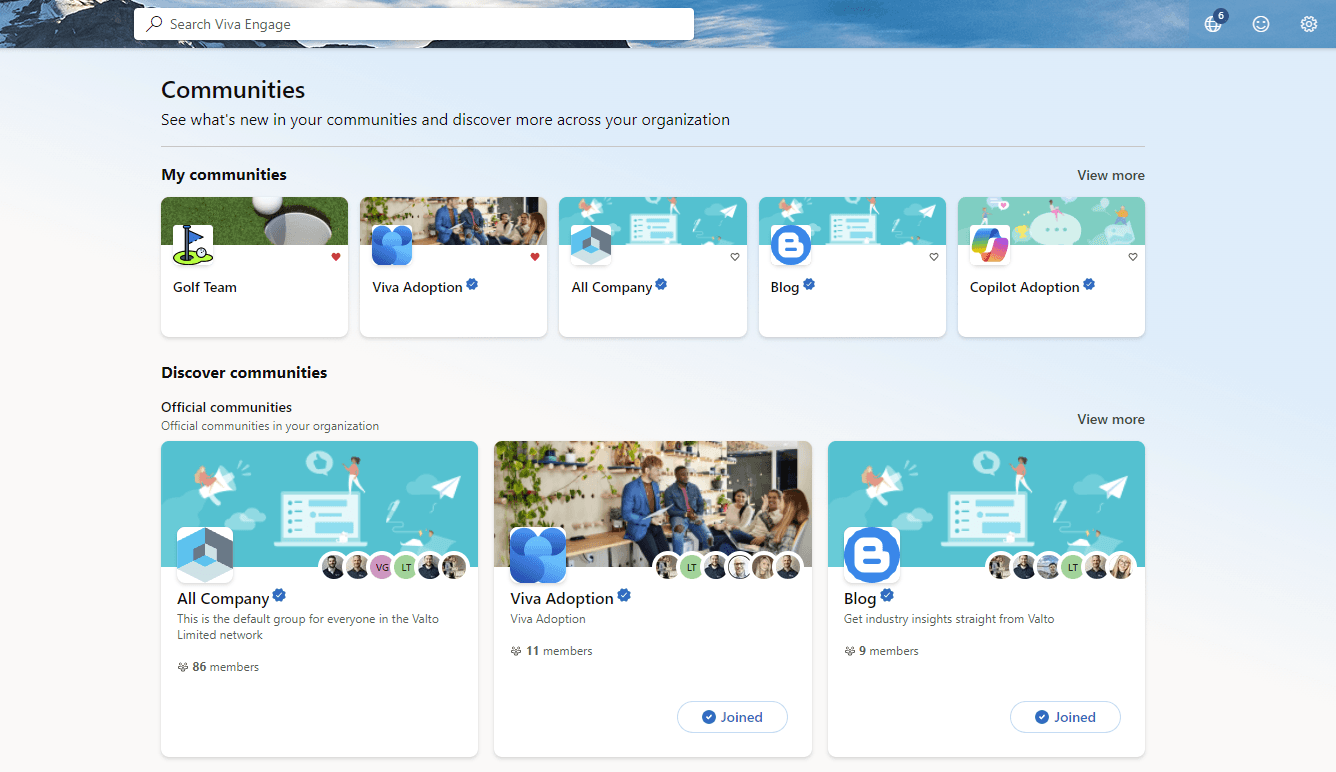Viewport: 1336px width, 772px height.
Task: Click Blog logo in Official communities
Action: [872, 555]
